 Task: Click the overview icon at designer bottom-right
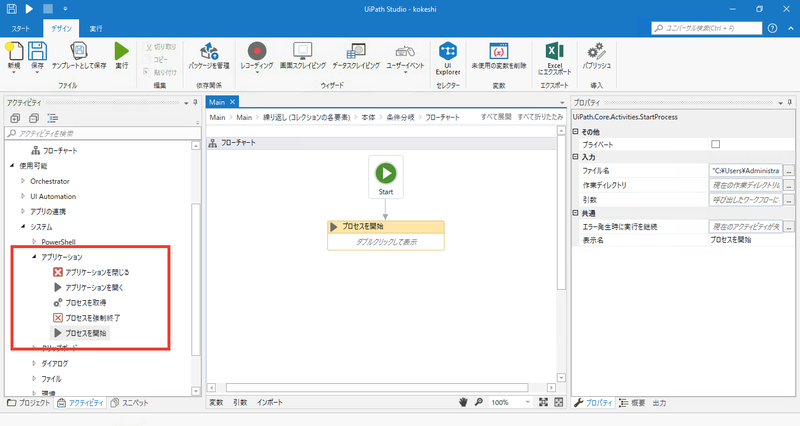click(559, 402)
